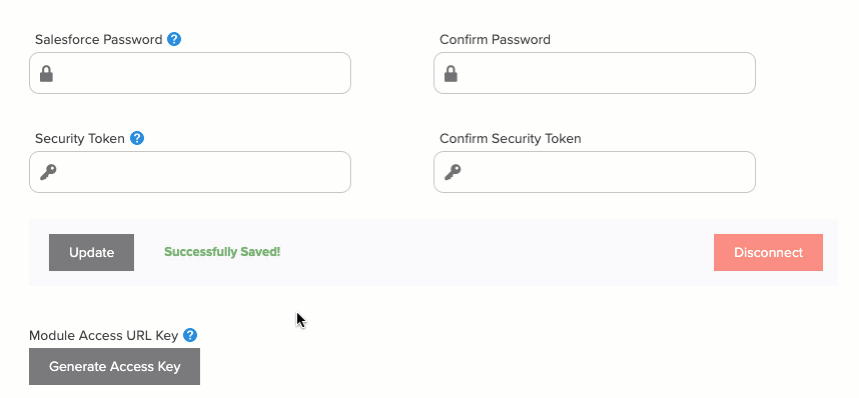
Task: Click key icon in Confirm Security Token field
Action: point(452,172)
